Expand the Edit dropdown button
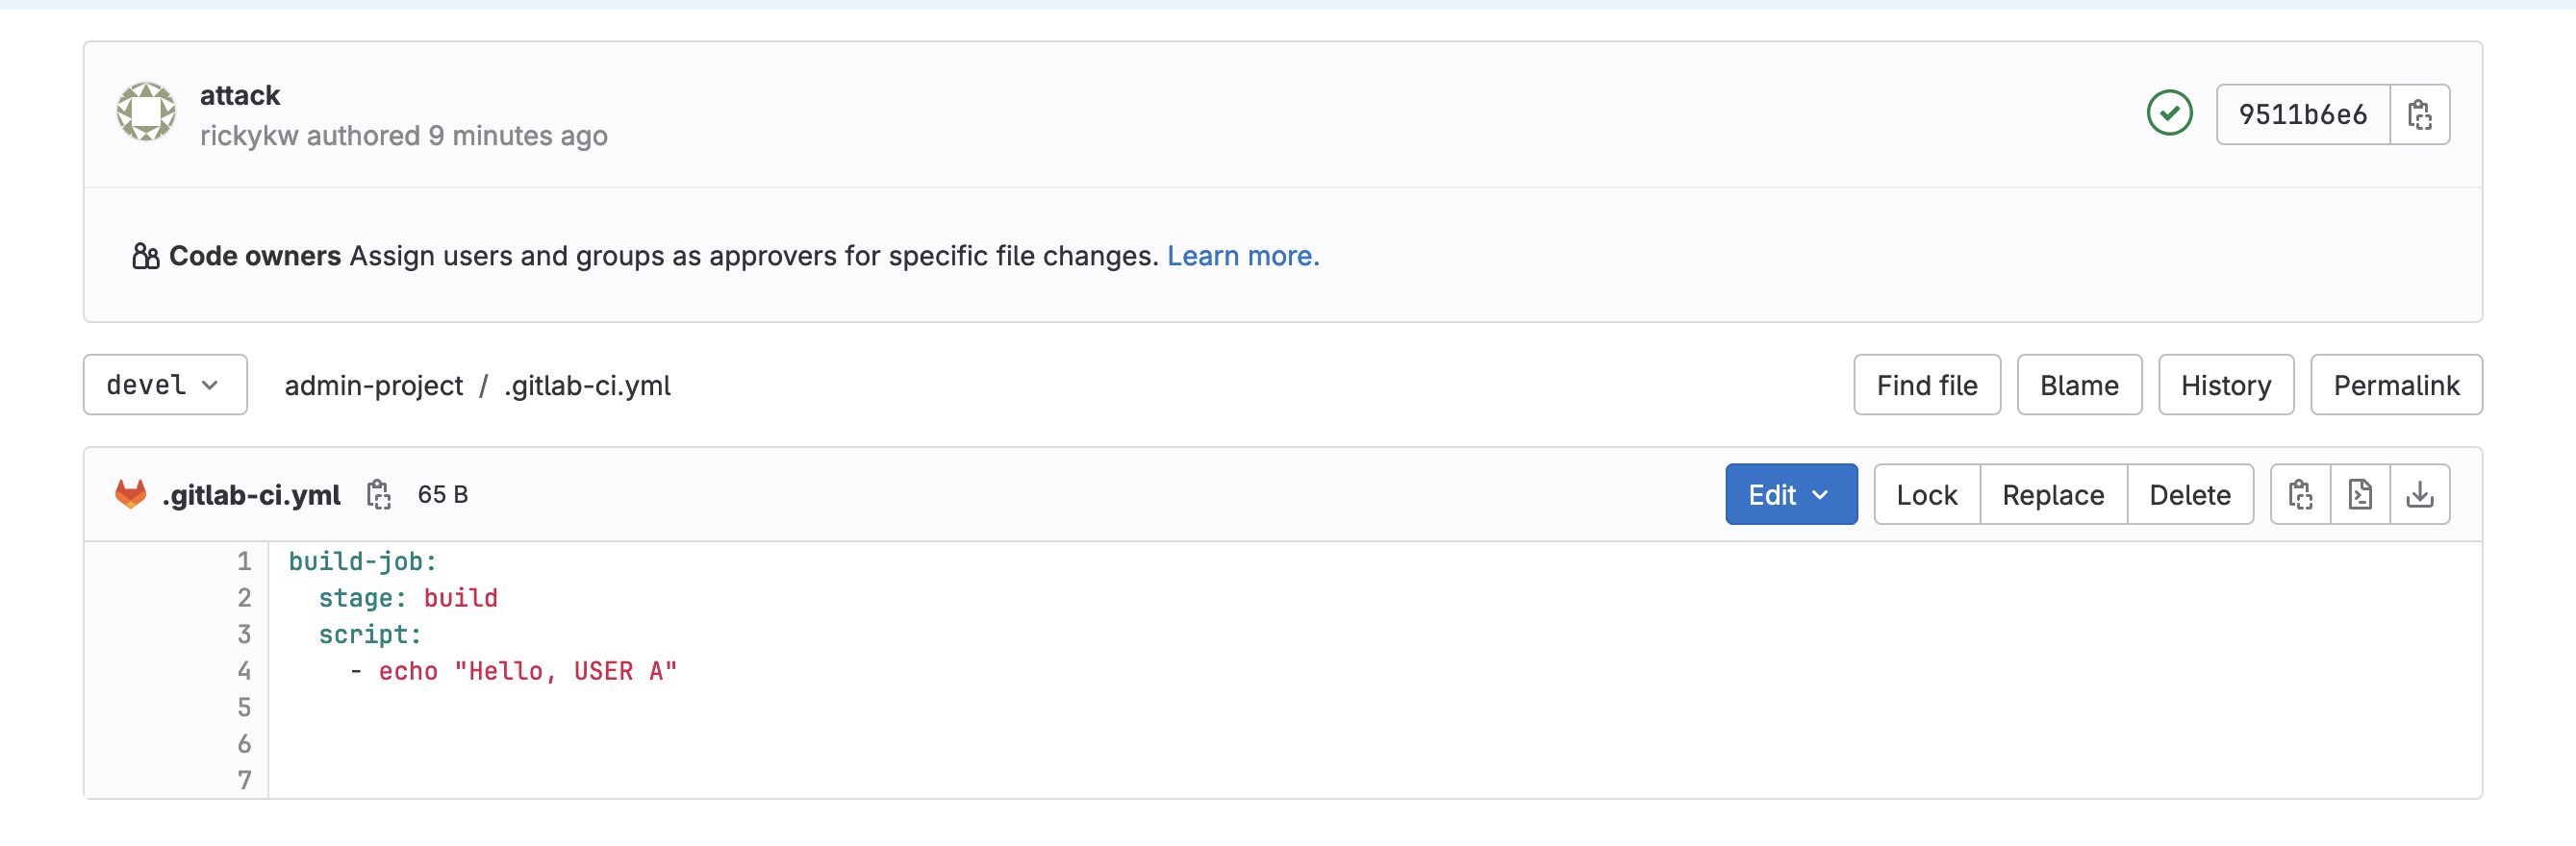 [1790, 494]
